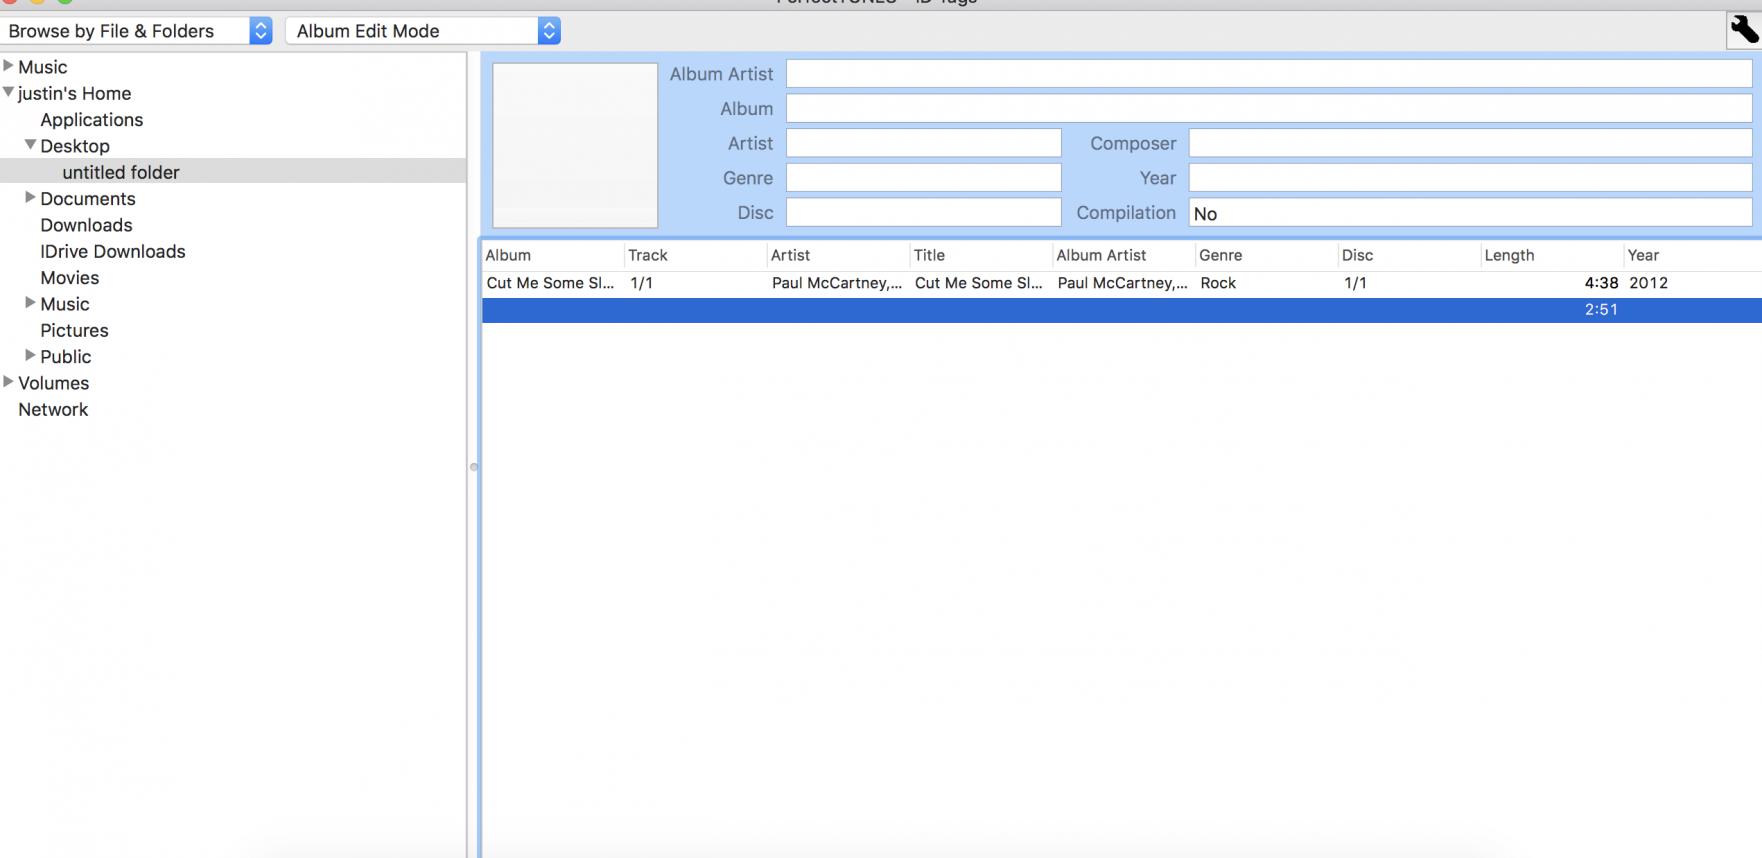Image resolution: width=1762 pixels, height=858 pixels.
Task: Select the Downloads folder
Action: tap(86, 225)
